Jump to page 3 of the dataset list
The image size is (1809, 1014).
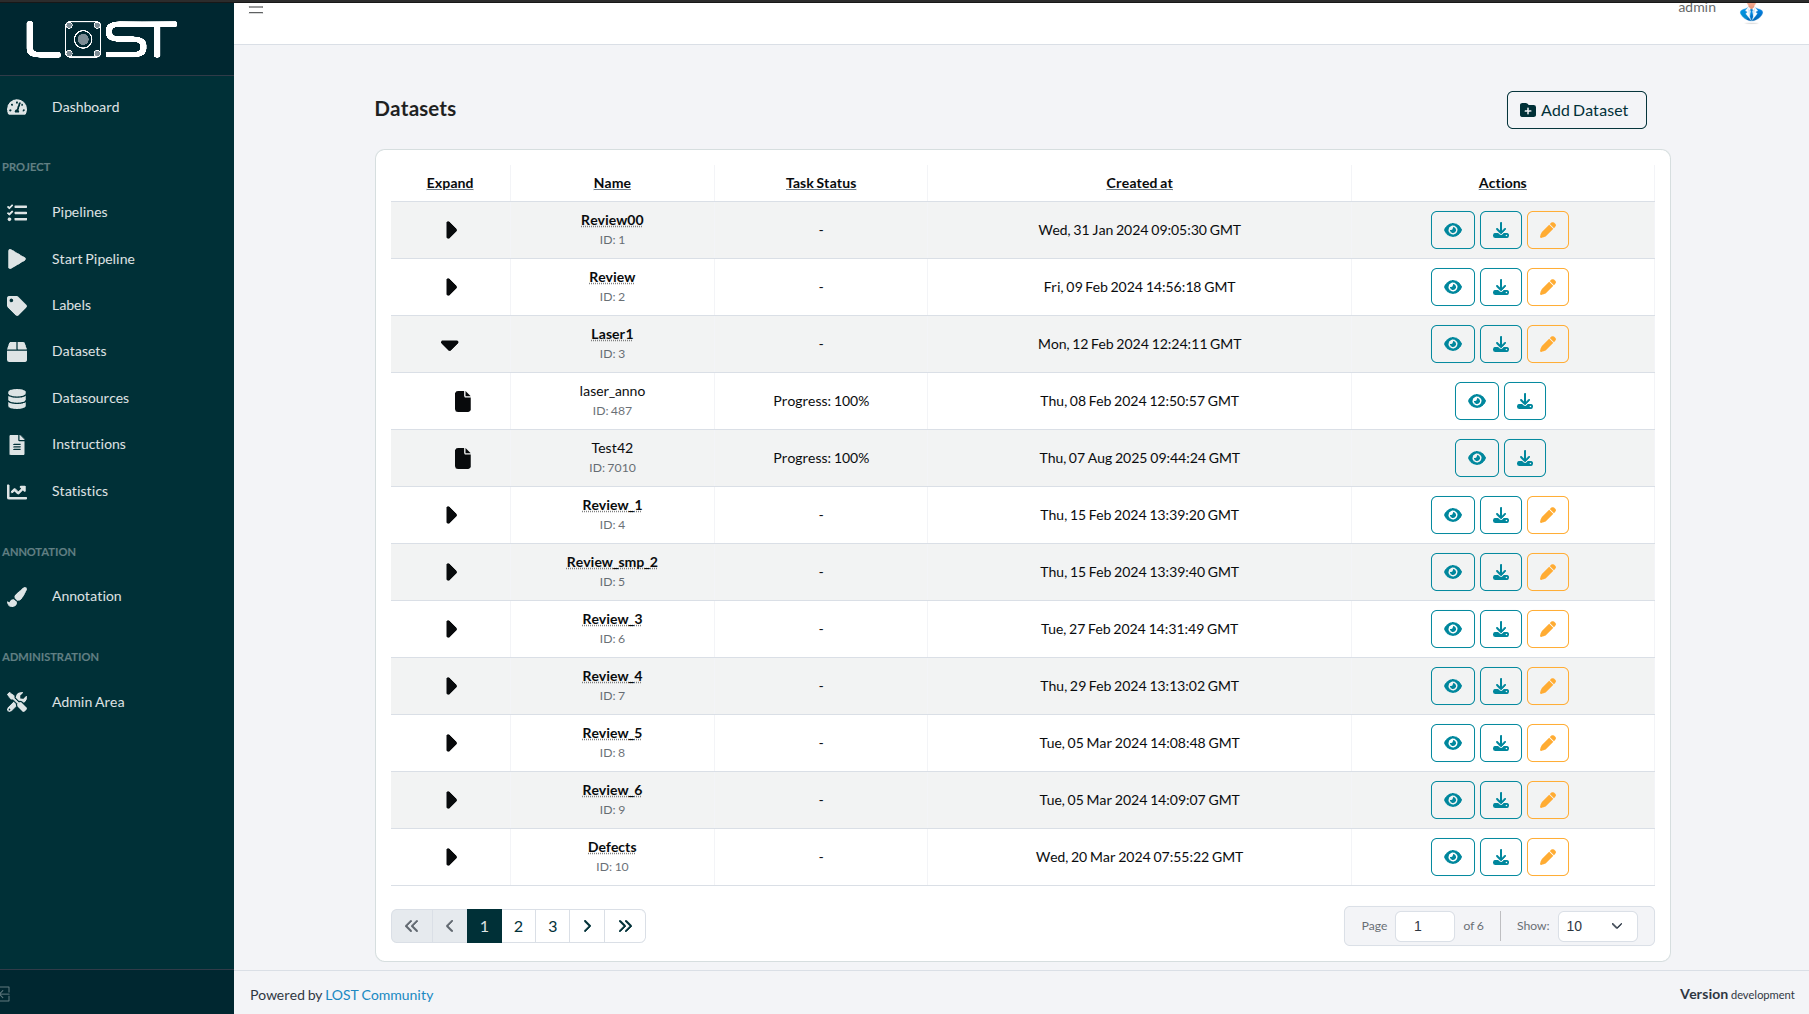click(x=552, y=926)
